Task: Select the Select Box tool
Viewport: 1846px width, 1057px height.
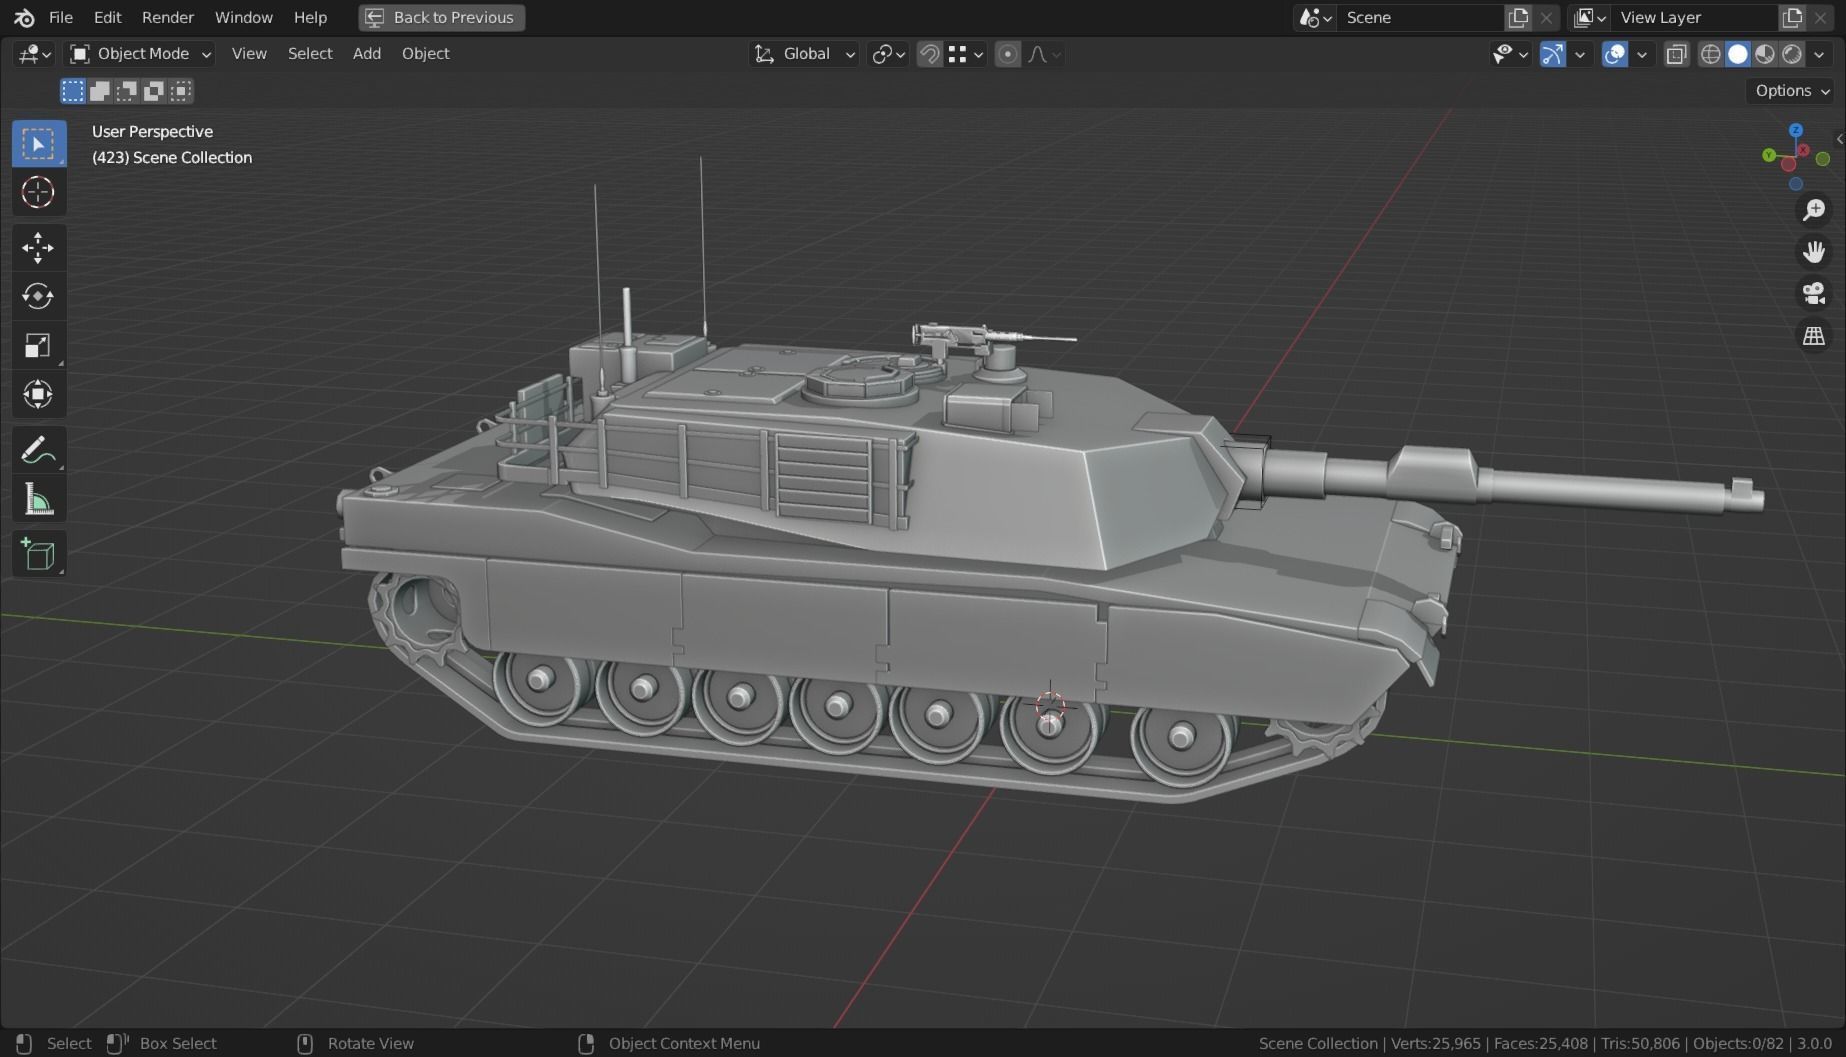Action: pyautogui.click(x=38, y=144)
